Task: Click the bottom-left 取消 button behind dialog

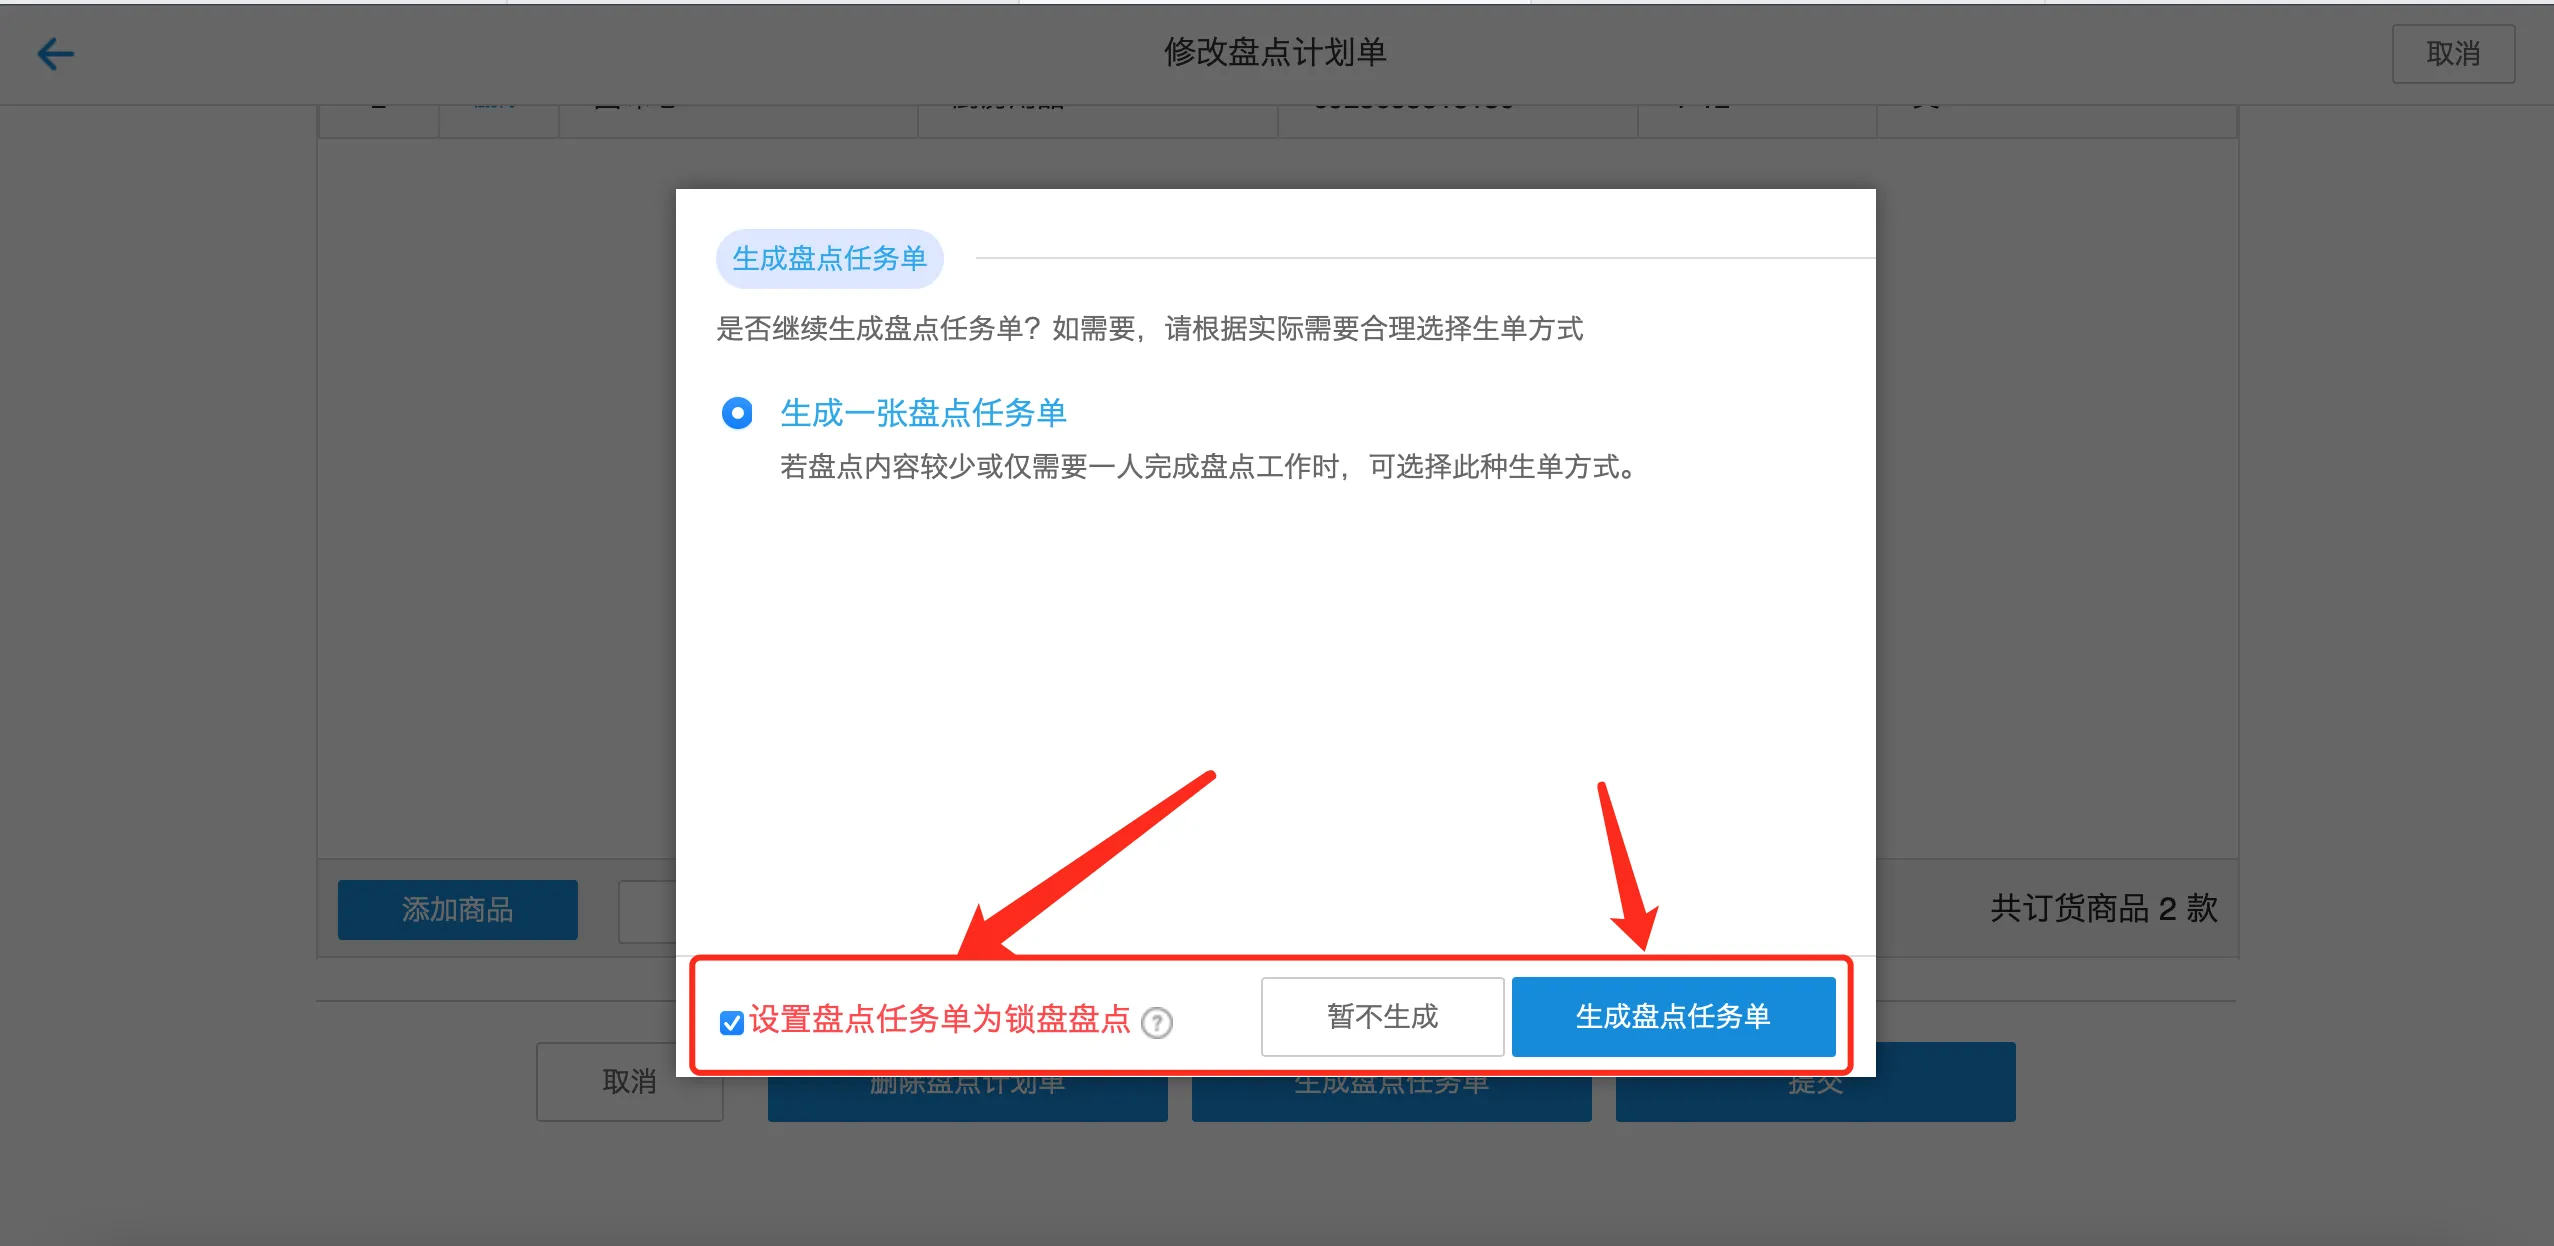Action: pyautogui.click(x=628, y=1081)
